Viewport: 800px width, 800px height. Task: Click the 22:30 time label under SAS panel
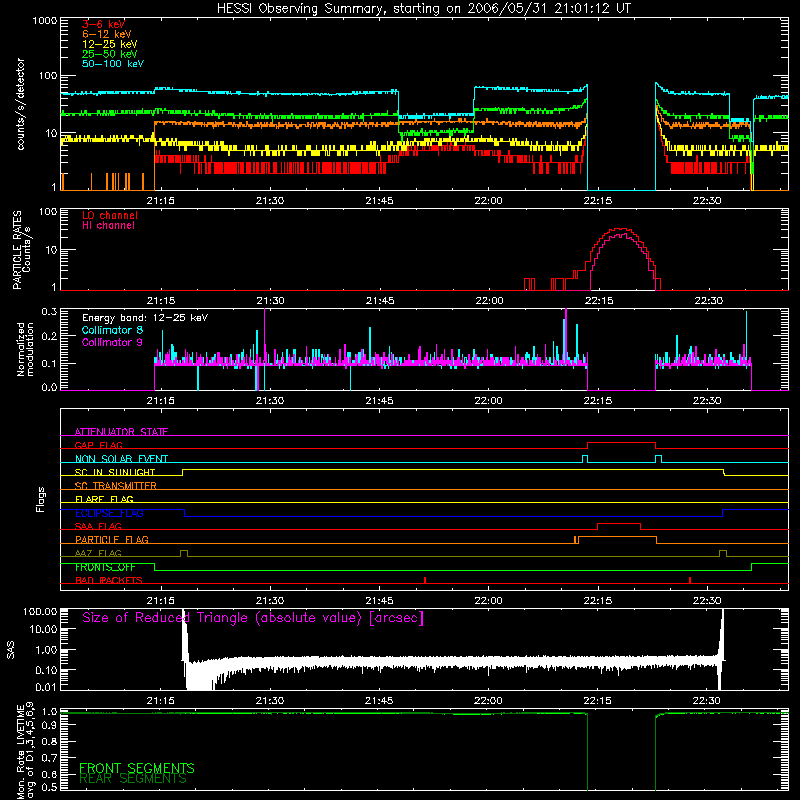(707, 701)
